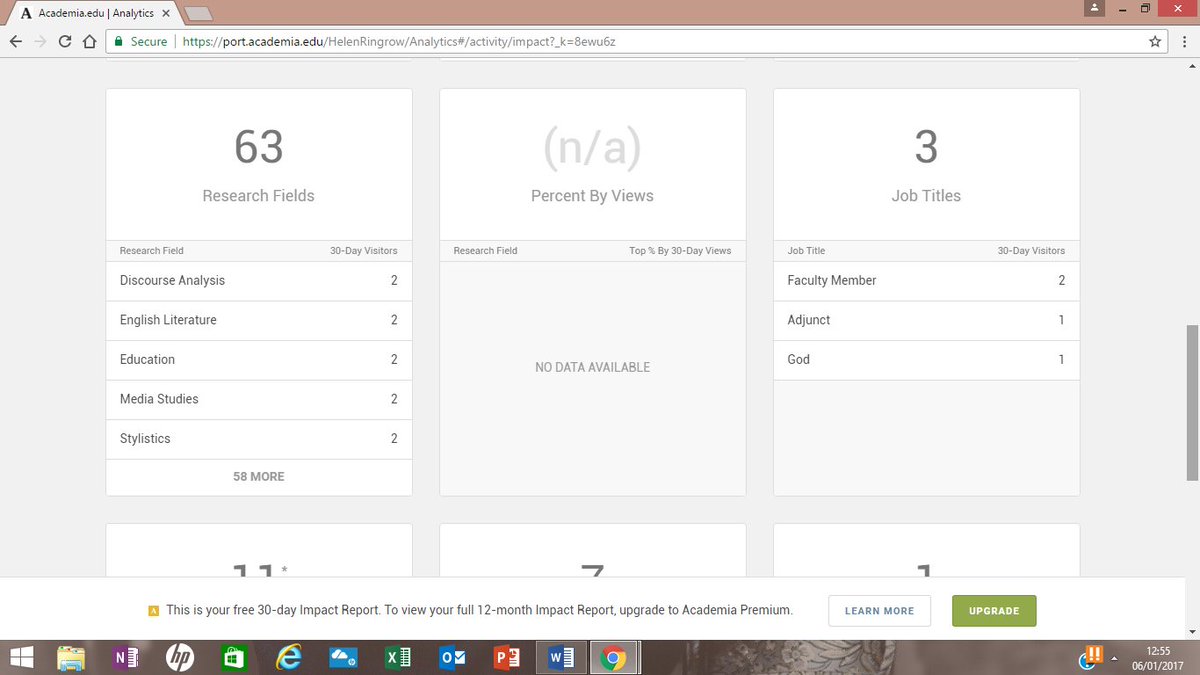The height and width of the screenshot is (675, 1200).
Task: Bookmark this page with the star icon
Action: pos(1155,42)
